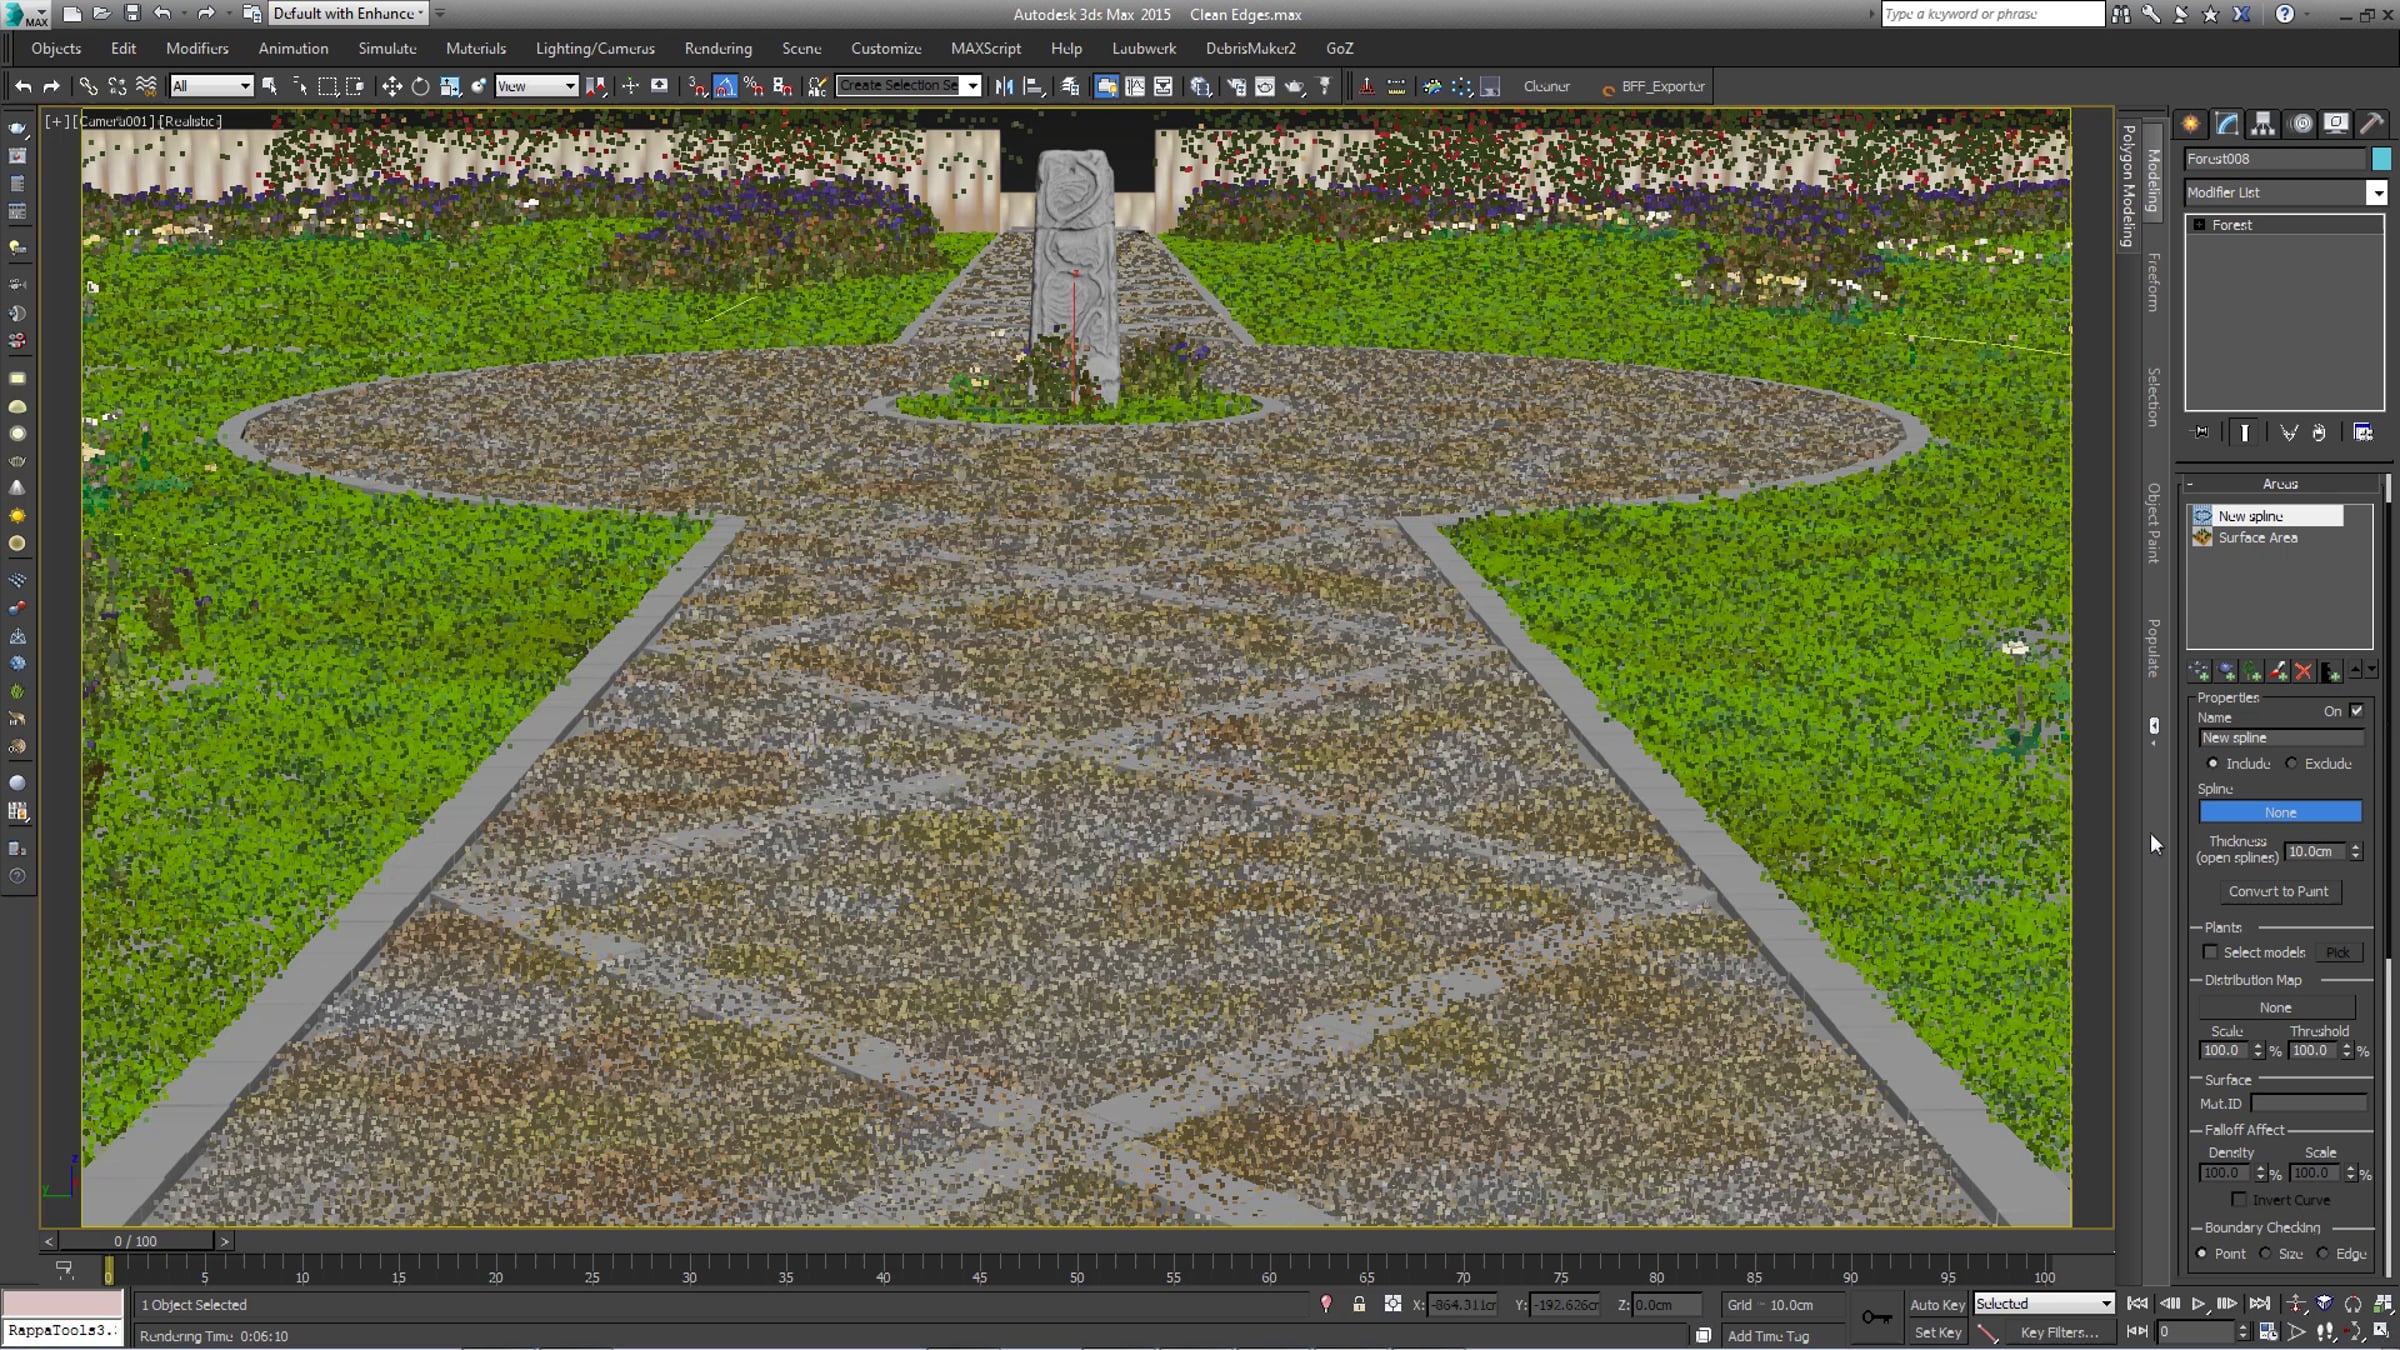Open the Create Selection Set dropdown

tap(908, 85)
